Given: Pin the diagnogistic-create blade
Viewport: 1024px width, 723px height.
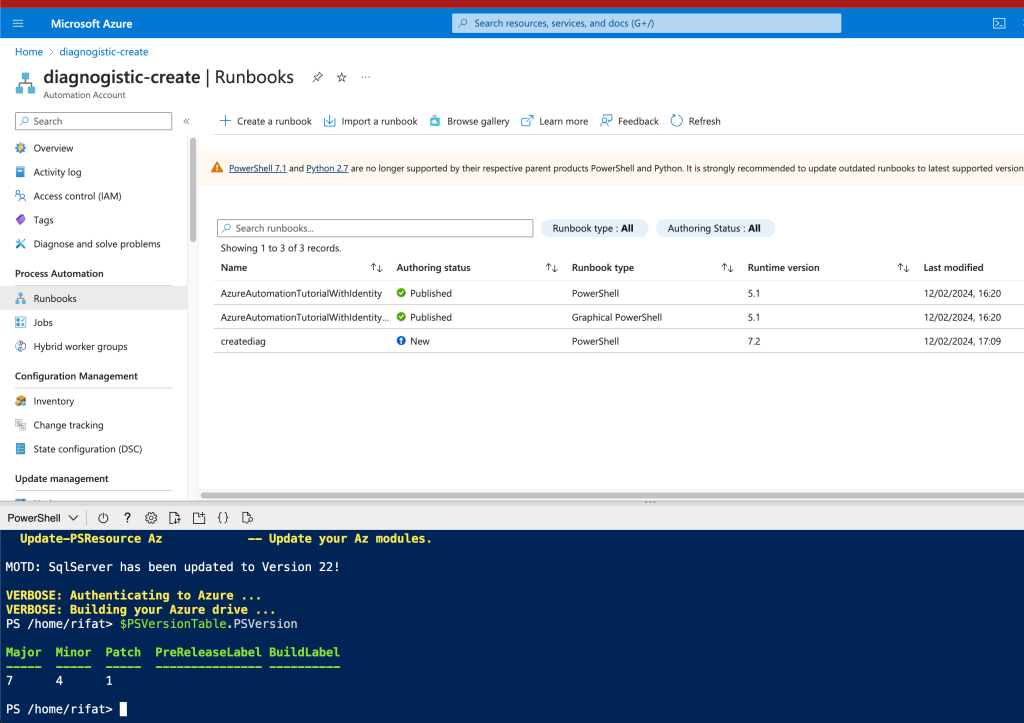Looking at the screenshot, I should click(x=317, y=77).
